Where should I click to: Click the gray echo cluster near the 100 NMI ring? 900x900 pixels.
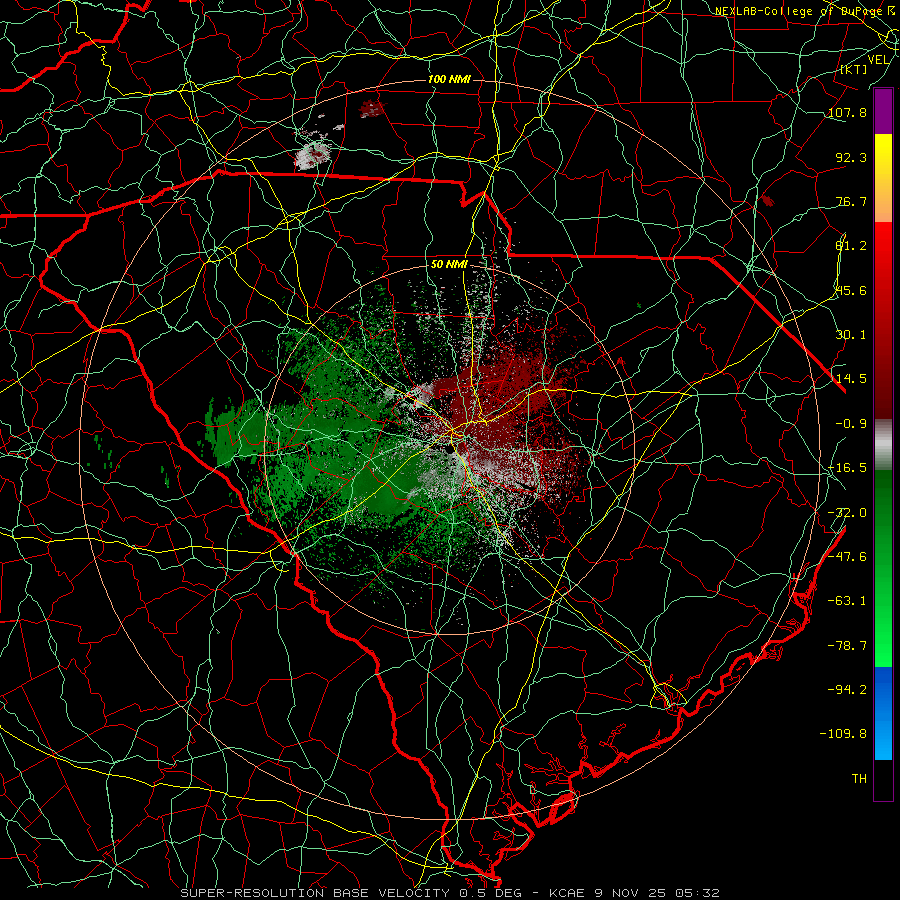pyautogui.click(x=313, y=154)
